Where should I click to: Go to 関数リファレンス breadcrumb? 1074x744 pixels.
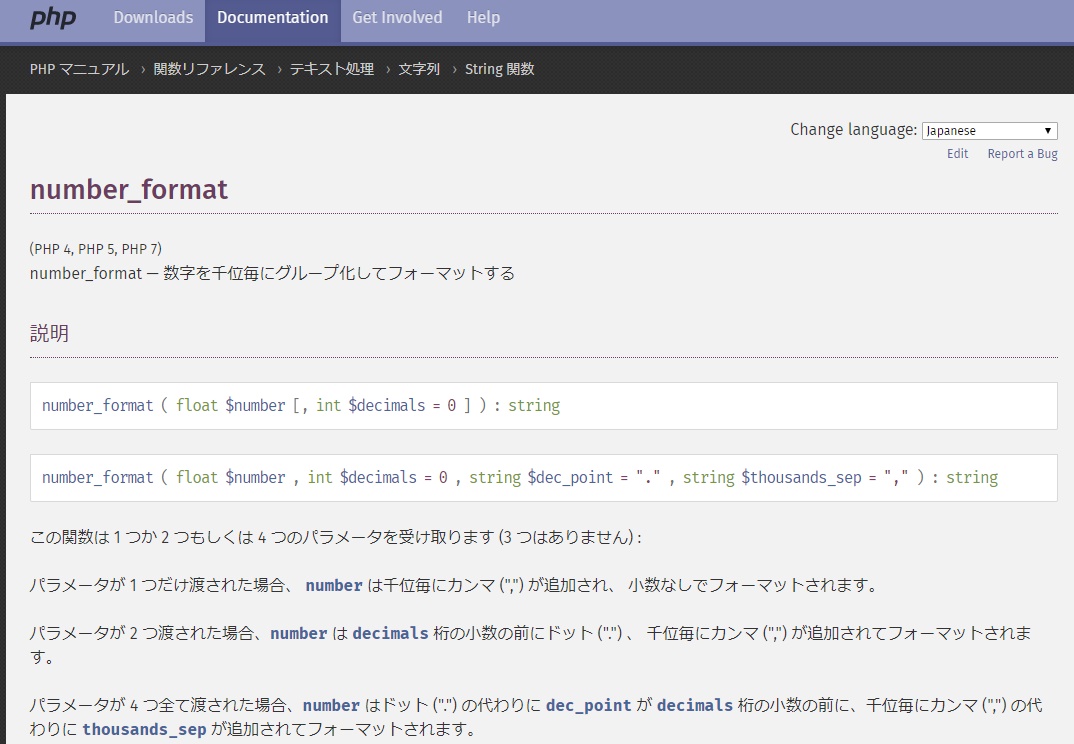point(210,69)
